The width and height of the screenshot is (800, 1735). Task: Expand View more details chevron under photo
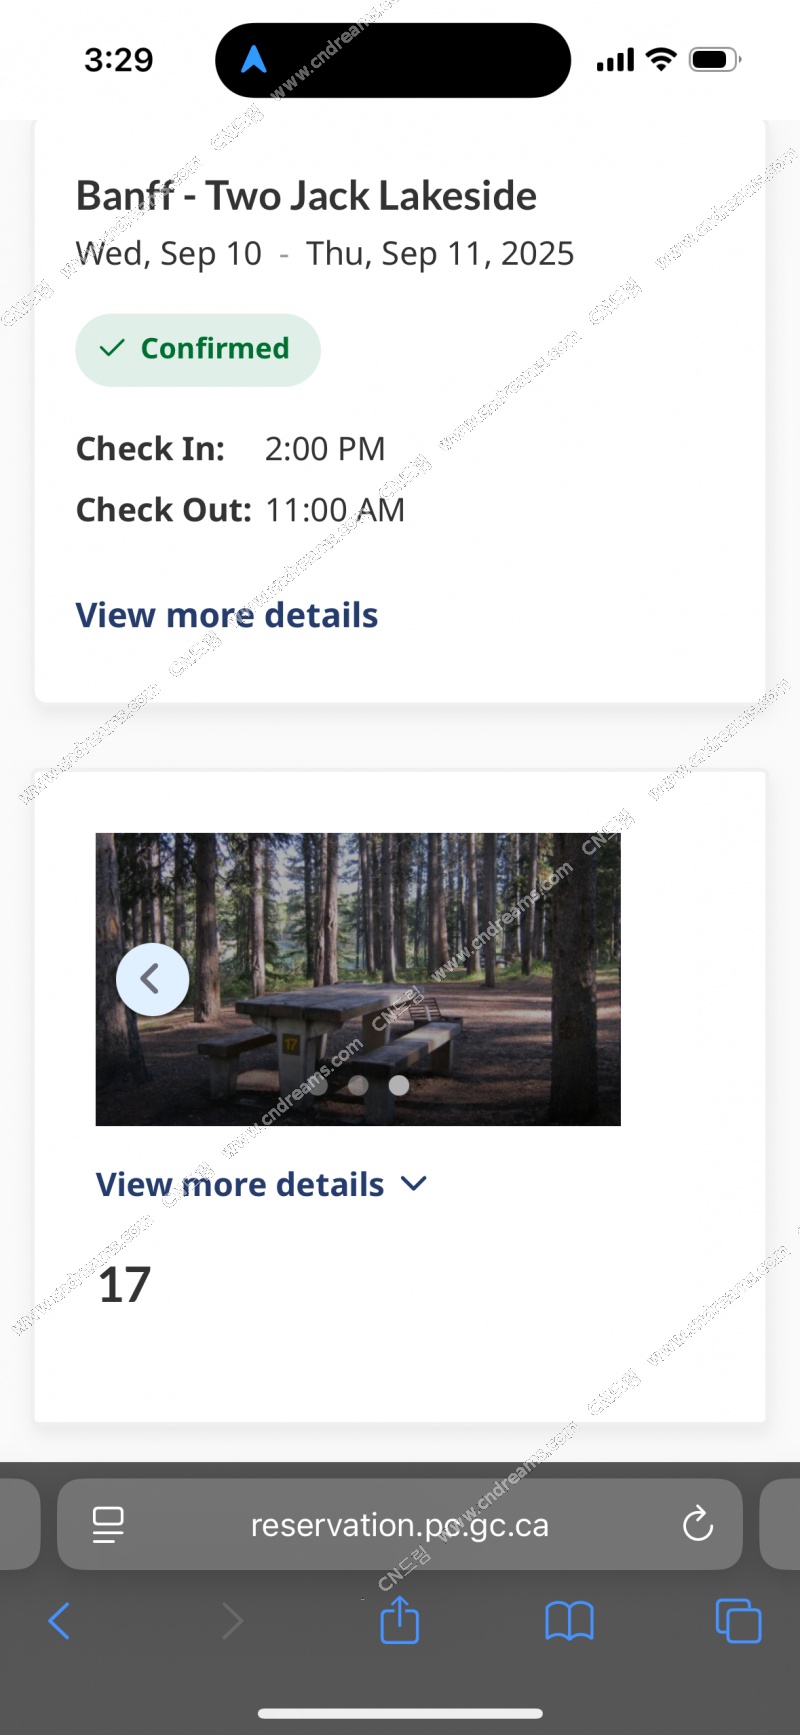(x=414, y=1184)
